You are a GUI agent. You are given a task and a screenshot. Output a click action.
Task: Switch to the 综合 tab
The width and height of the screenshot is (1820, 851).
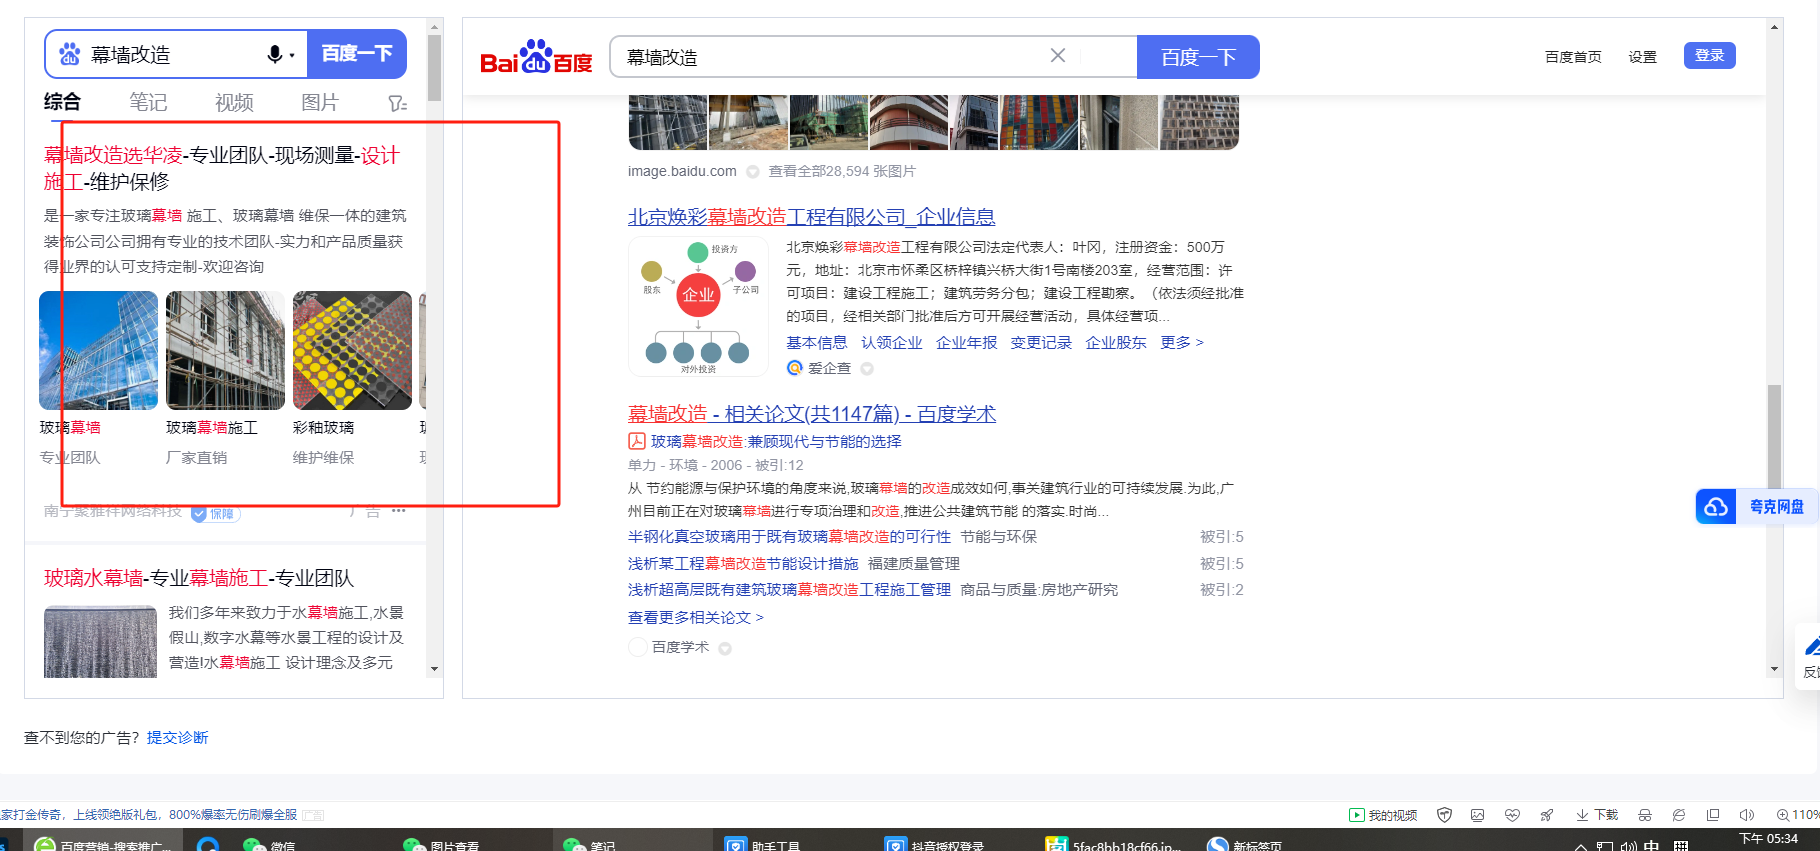62,102
